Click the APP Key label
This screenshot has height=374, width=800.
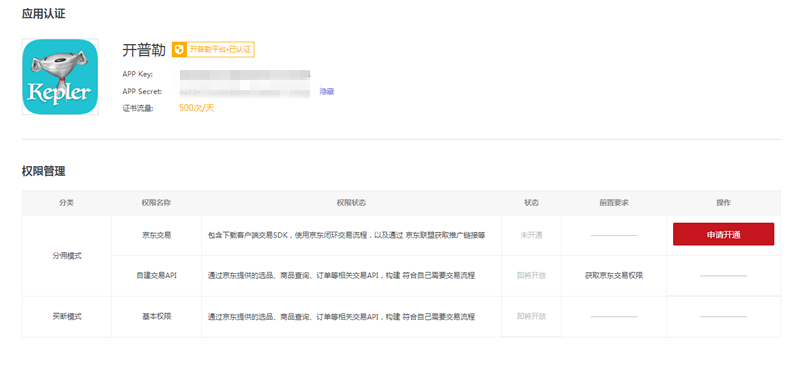[138, 74]
